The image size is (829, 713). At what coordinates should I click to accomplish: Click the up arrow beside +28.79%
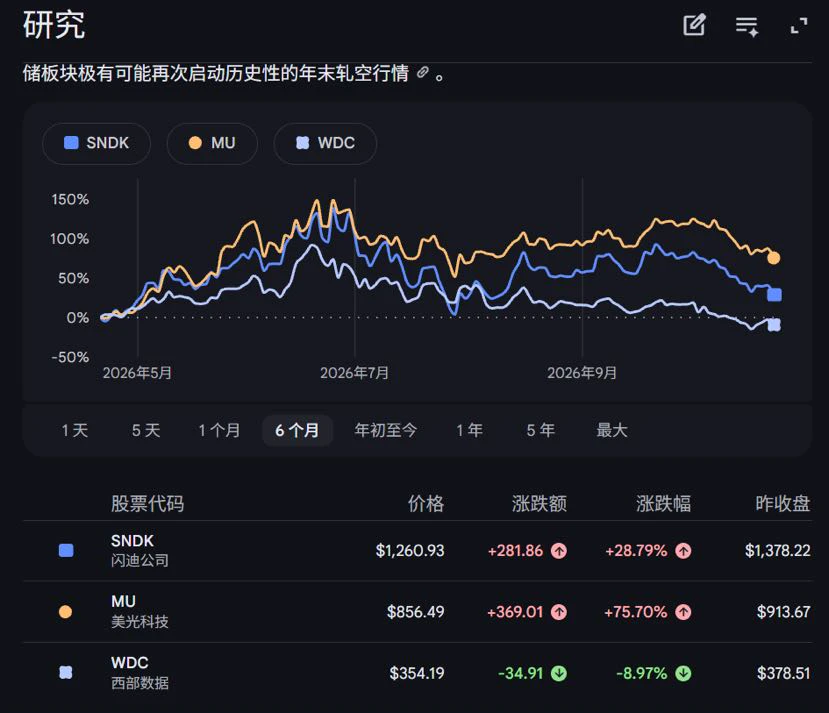coord(683,551)
